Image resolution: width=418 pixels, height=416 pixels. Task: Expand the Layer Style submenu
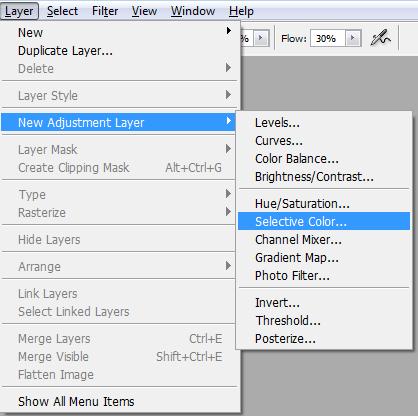[120, 95]
